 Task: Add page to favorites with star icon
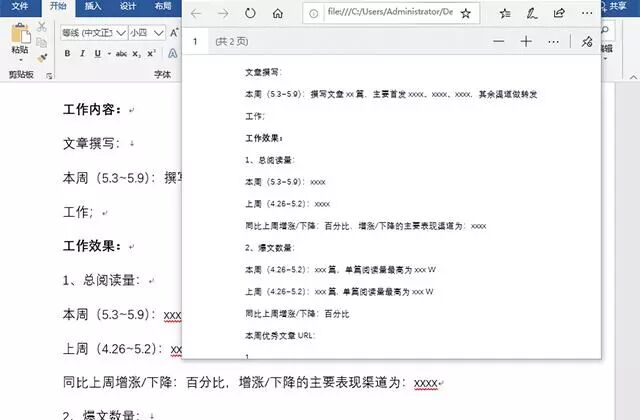(465, 13)
